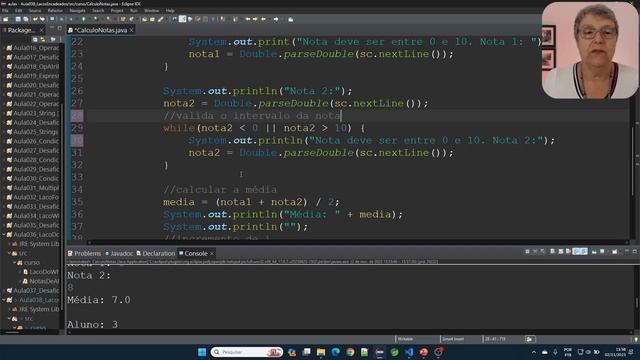Click the New file toolbar icon
640x360 pixels.
[x=6, y=19]
